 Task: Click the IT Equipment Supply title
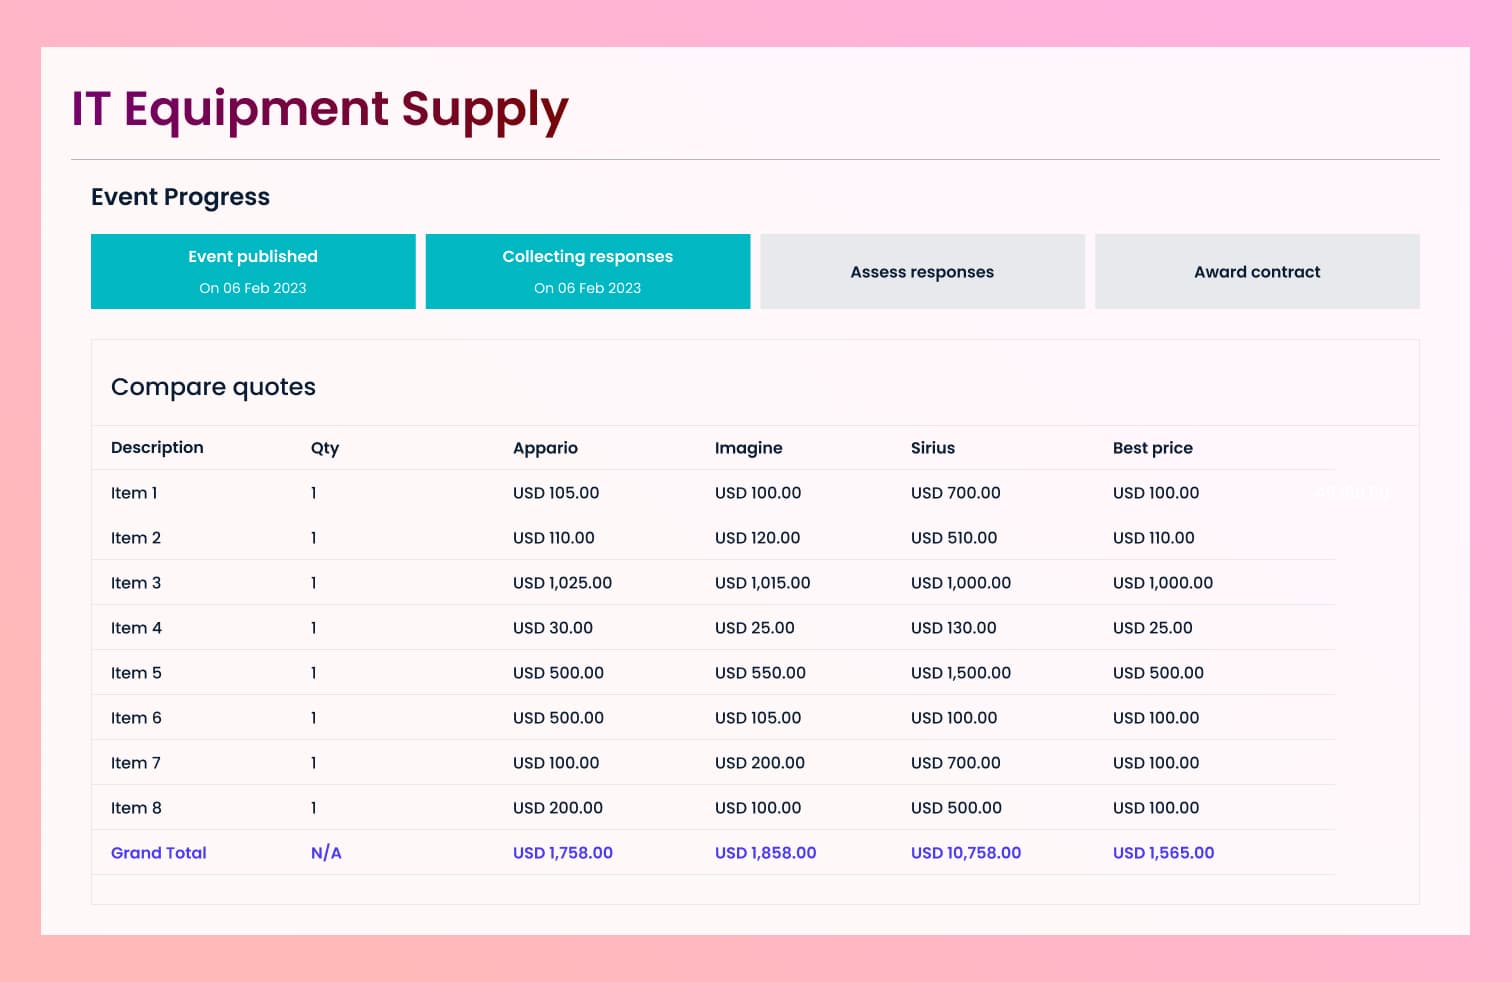point(320,109)
